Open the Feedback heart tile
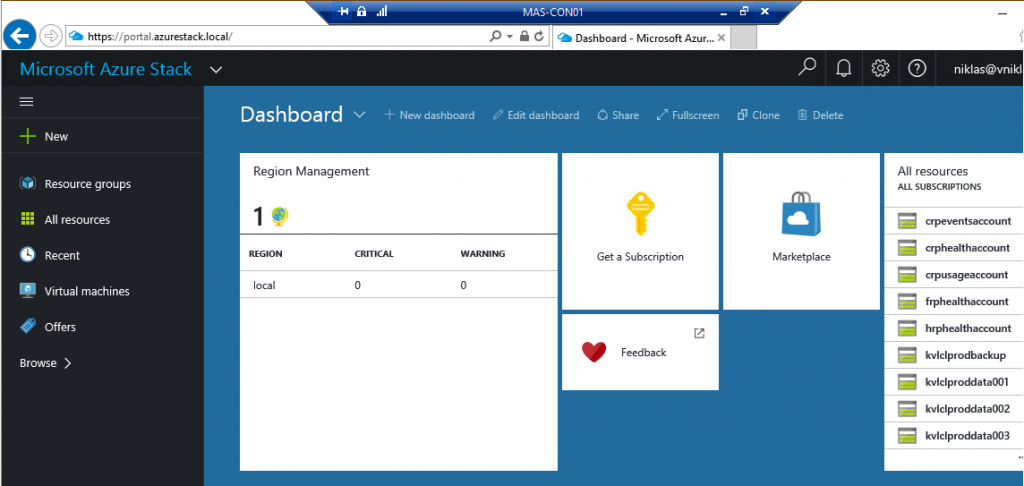Viewport: 1024px width, 486px height. [x=640, y=352]
